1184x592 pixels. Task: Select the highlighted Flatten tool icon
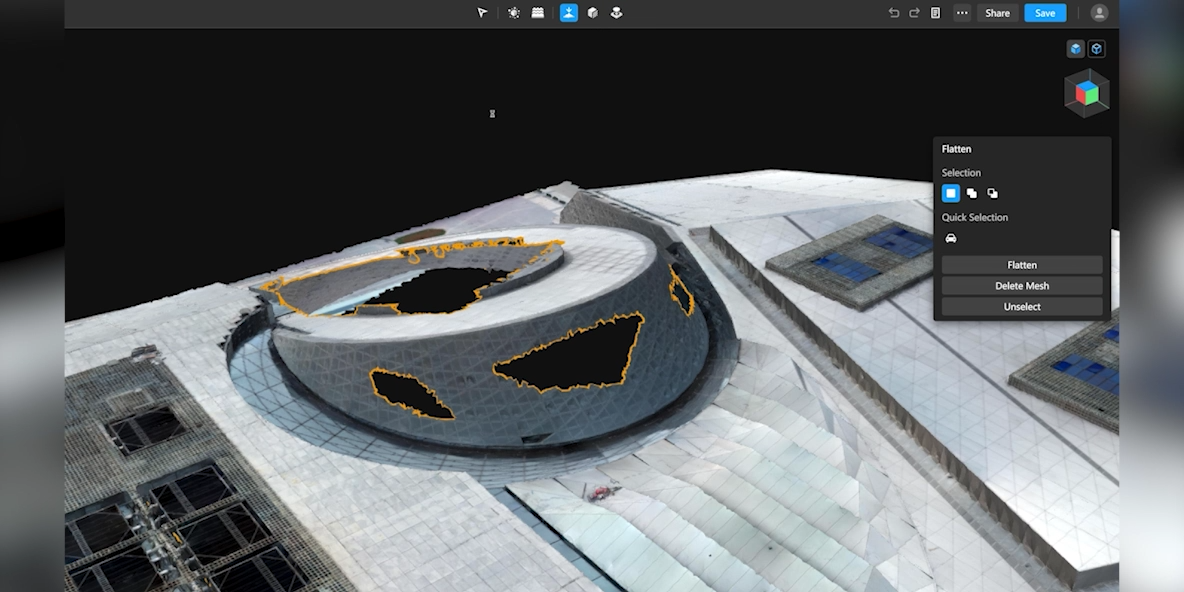(569, 13)
